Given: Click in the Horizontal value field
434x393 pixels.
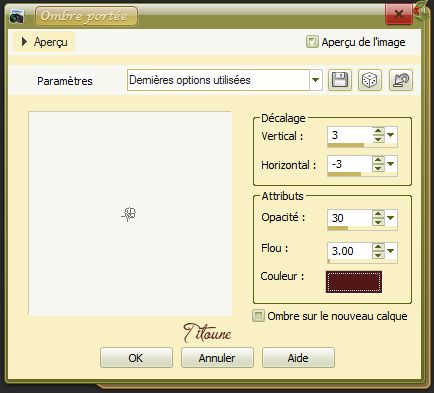Looking at the screenshot, I should (350, 164).
